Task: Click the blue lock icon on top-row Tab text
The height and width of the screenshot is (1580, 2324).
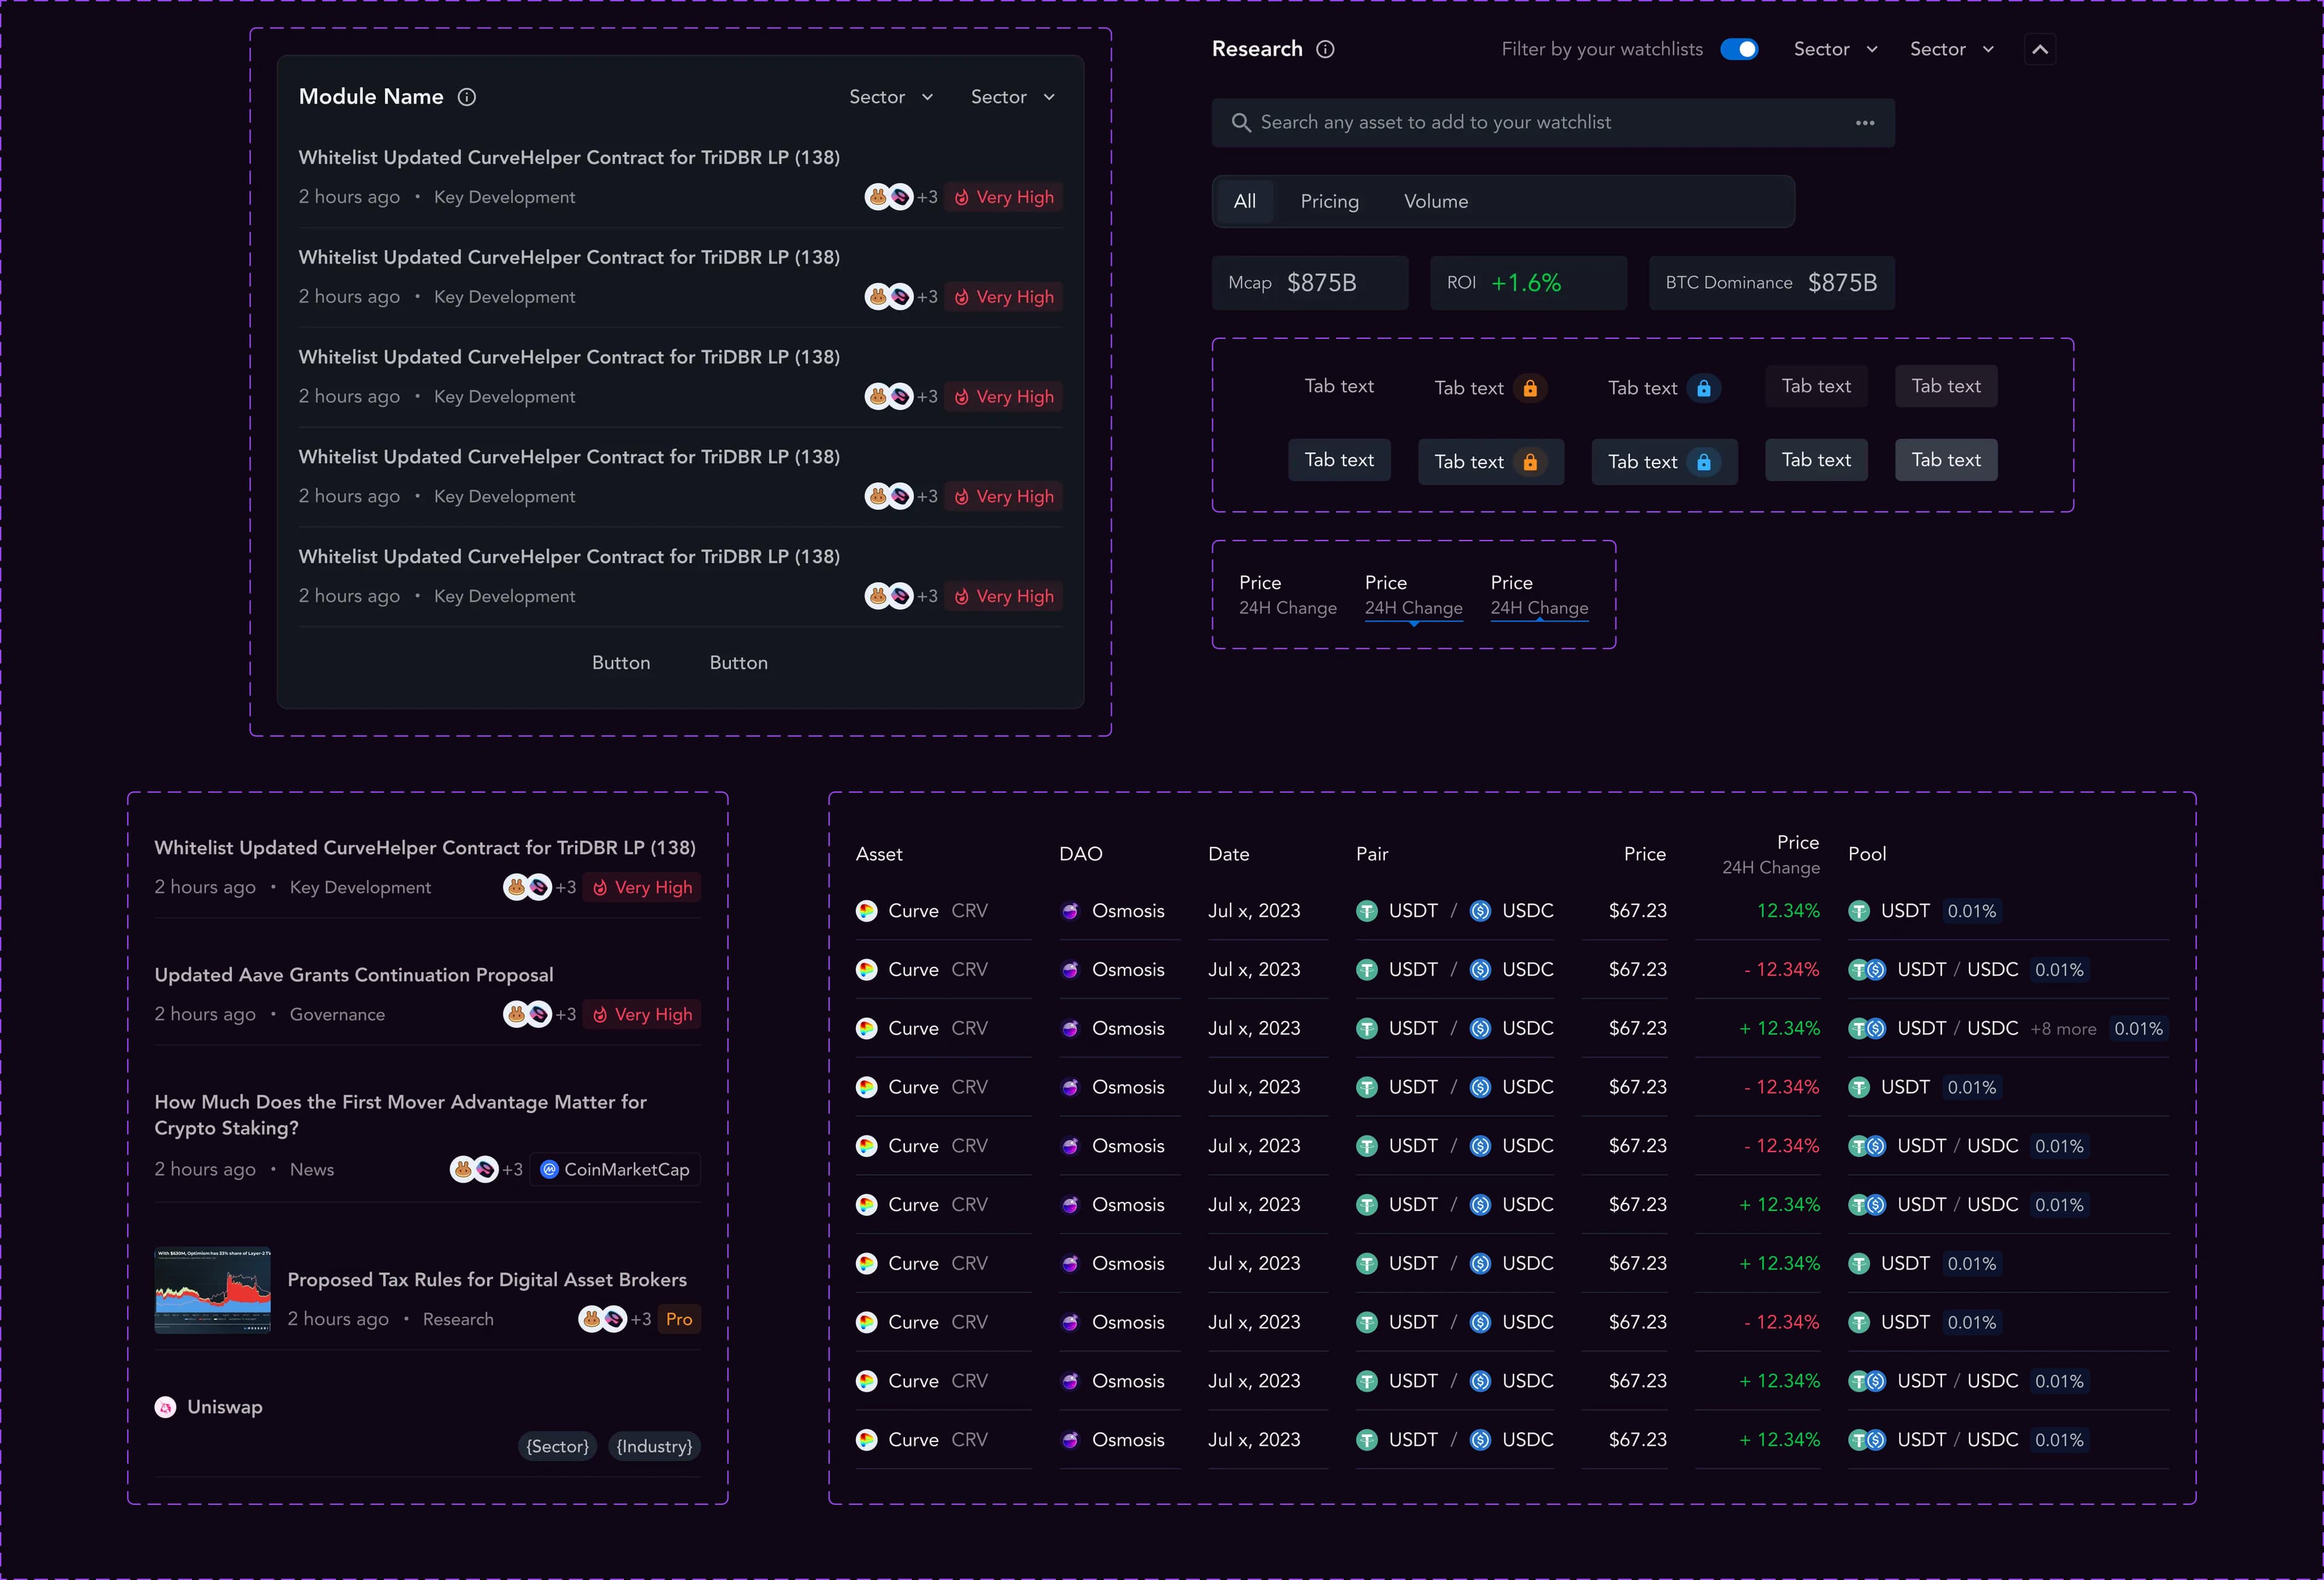Action: click(x=1704, y=388)
